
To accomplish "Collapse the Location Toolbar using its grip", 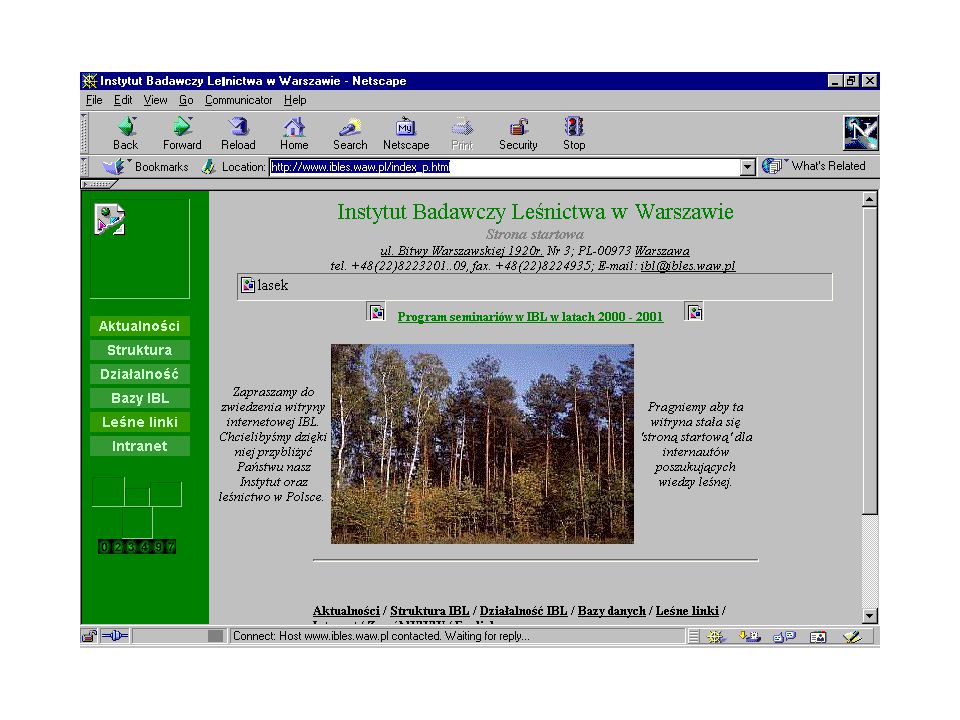I will coord(85,167).
